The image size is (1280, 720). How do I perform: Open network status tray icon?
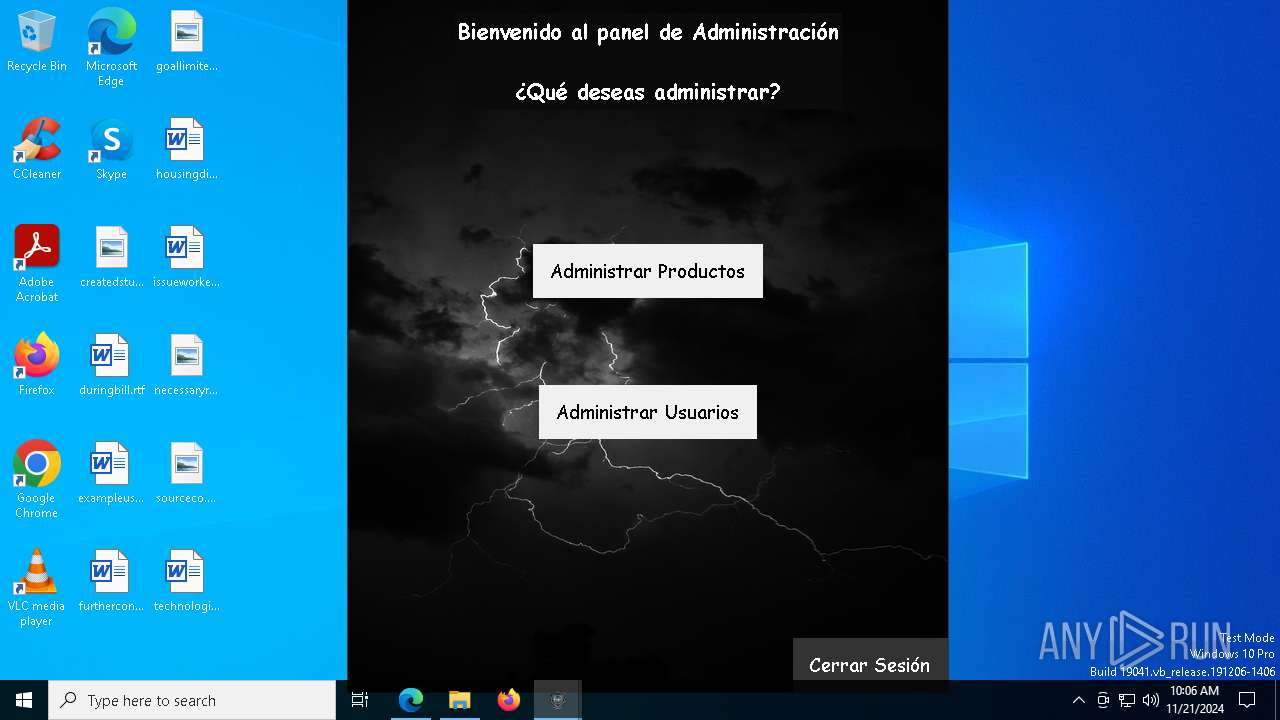tap(1127, 700)
